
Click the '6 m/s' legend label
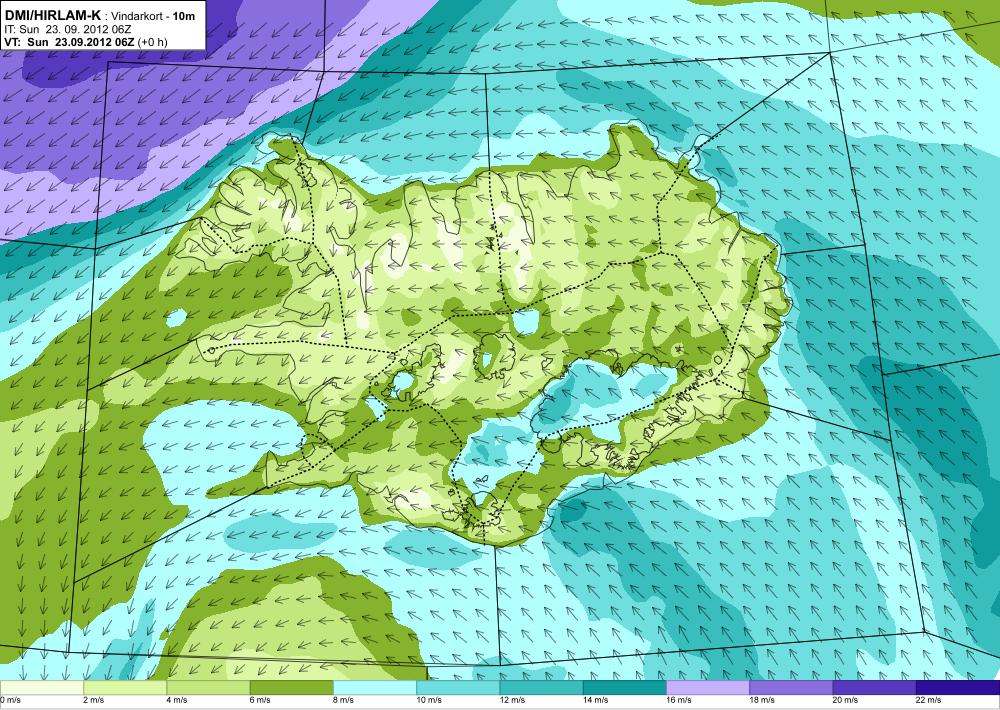[x=260, y=700]
